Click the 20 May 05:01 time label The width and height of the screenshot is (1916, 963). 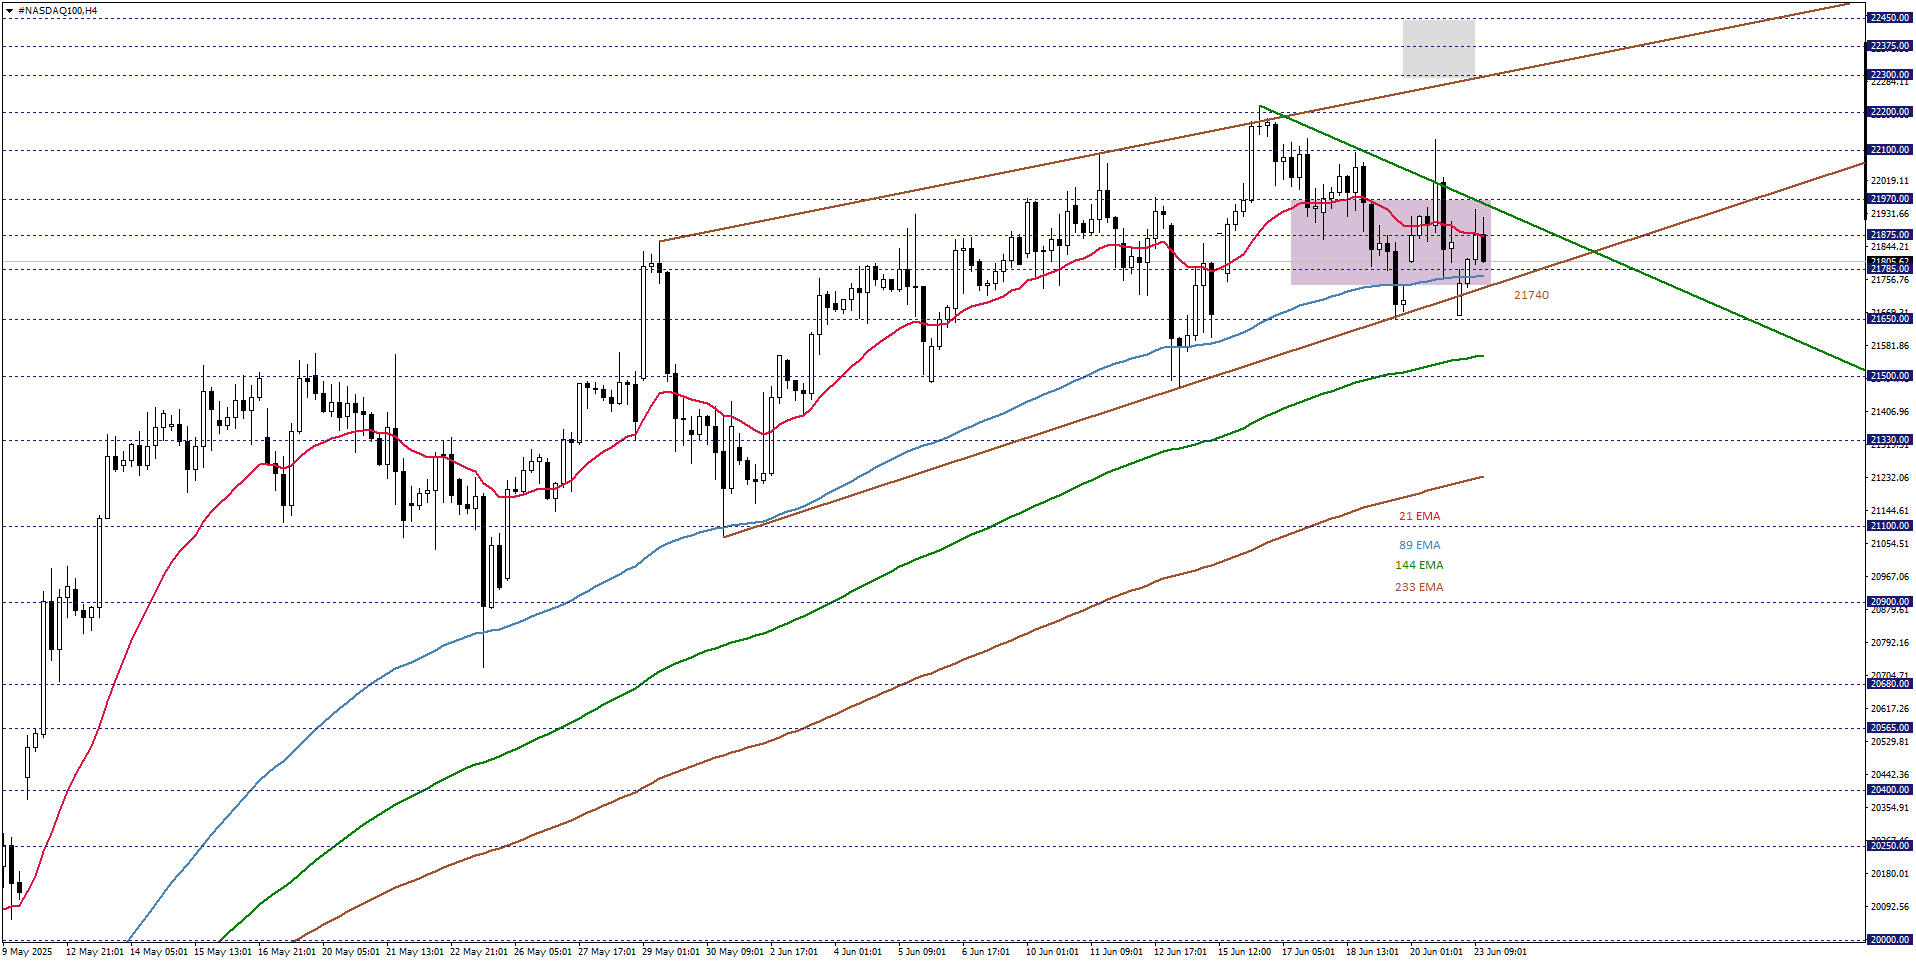tap(351, 952)
